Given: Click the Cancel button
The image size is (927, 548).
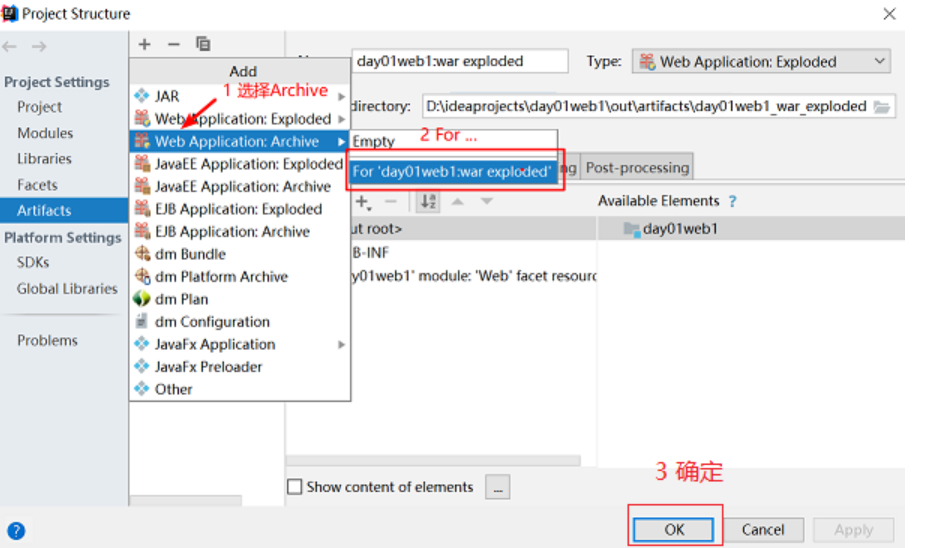Looking at the screenshot, I should click(763, 530).
